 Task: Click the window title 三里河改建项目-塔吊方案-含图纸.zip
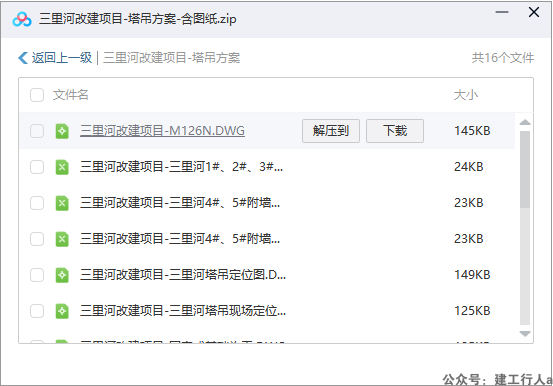(138, 19)
